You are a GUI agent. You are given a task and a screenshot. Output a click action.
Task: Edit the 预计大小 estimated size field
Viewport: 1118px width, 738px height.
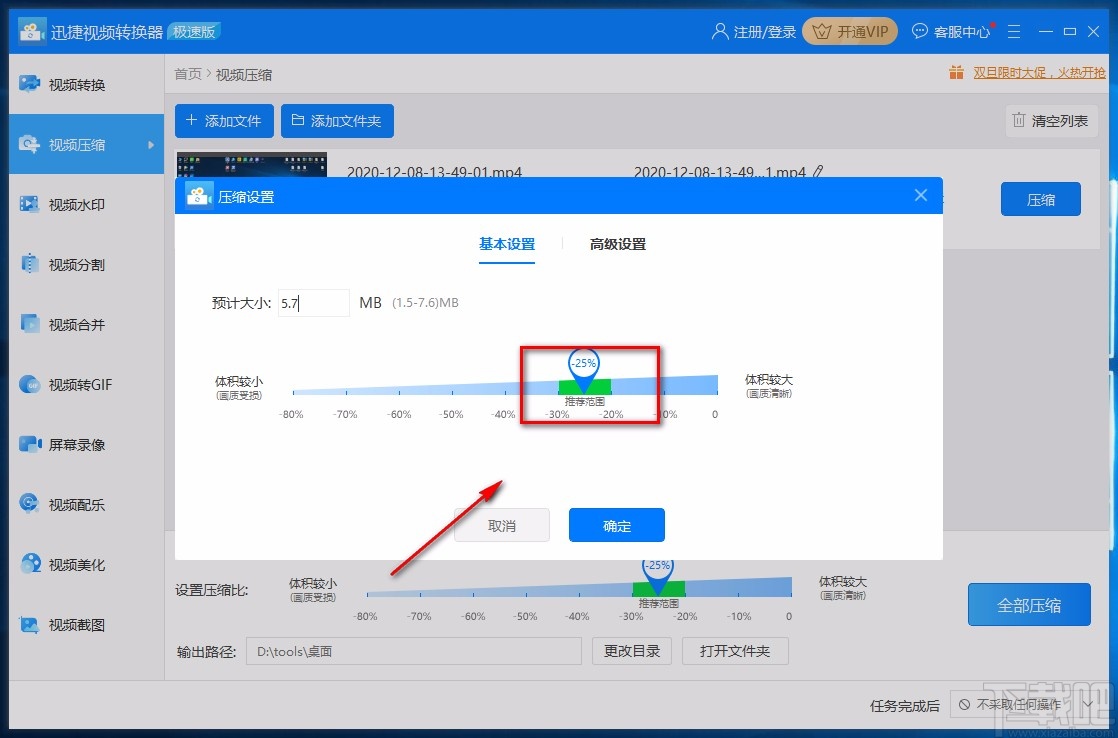[313, 302]
